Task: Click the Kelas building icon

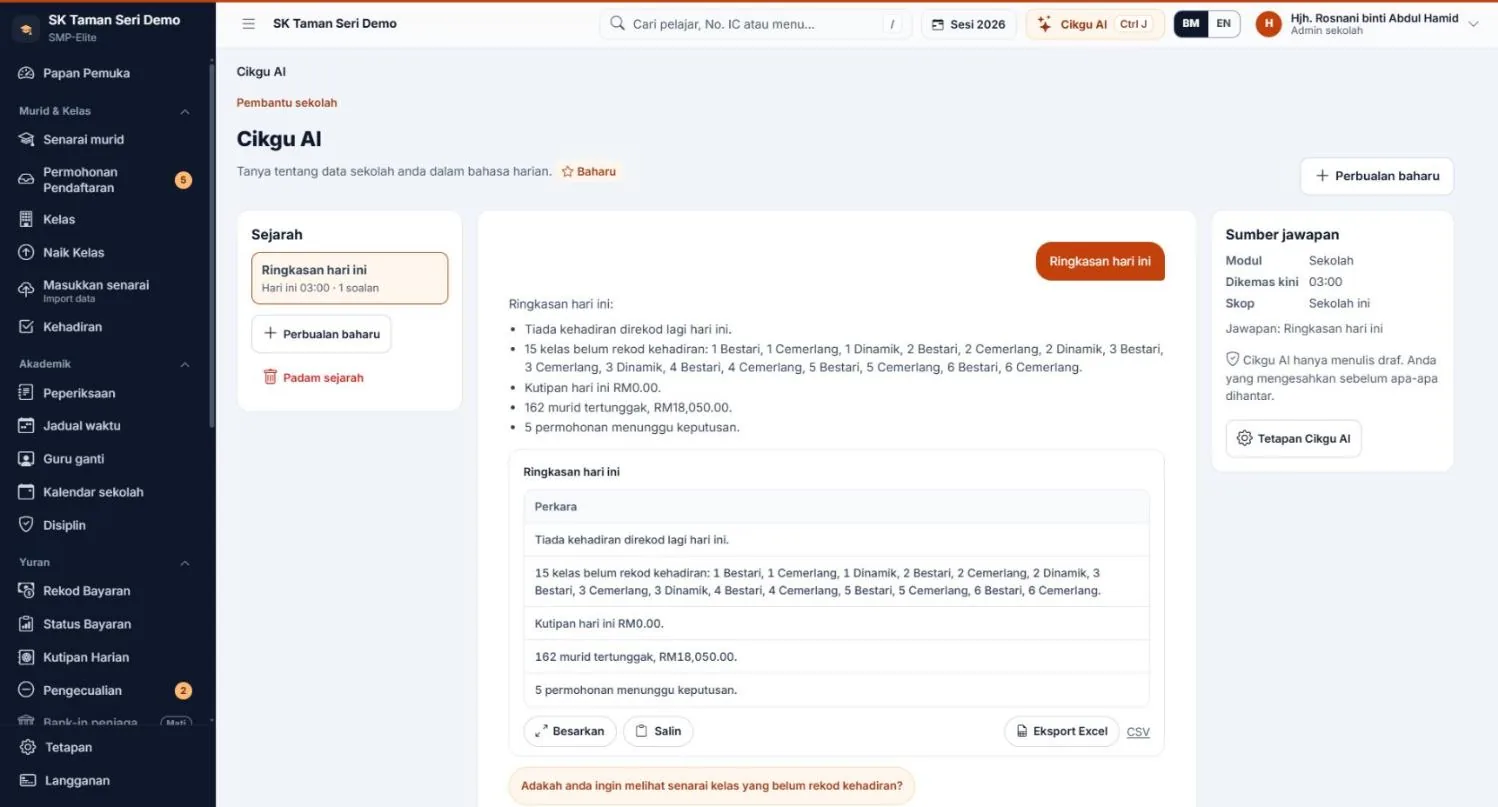Action: pos(27,219)
